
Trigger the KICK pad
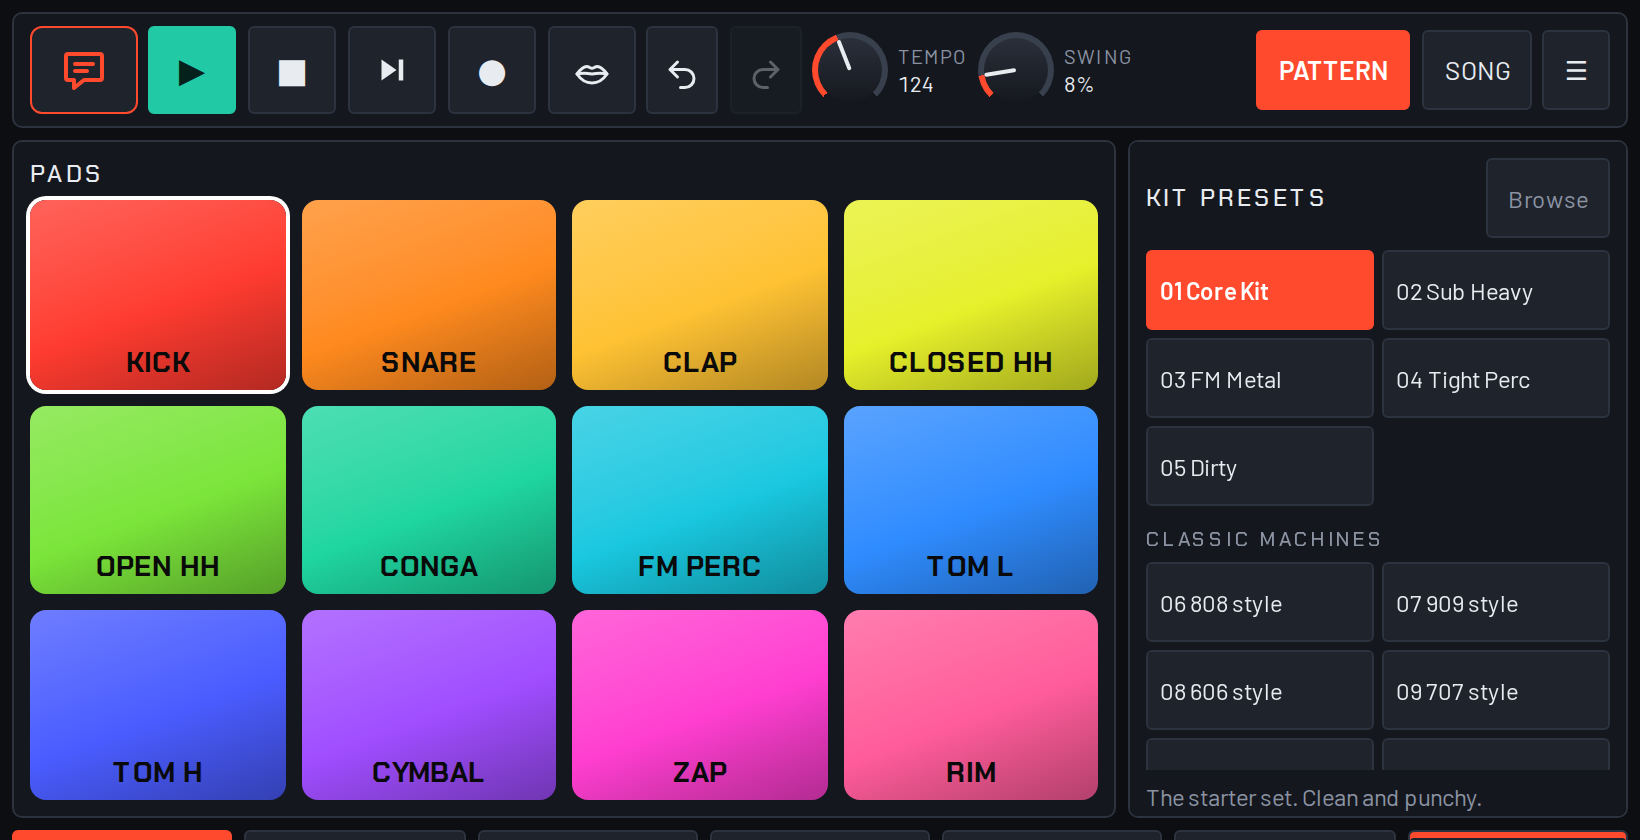[158, 295]
